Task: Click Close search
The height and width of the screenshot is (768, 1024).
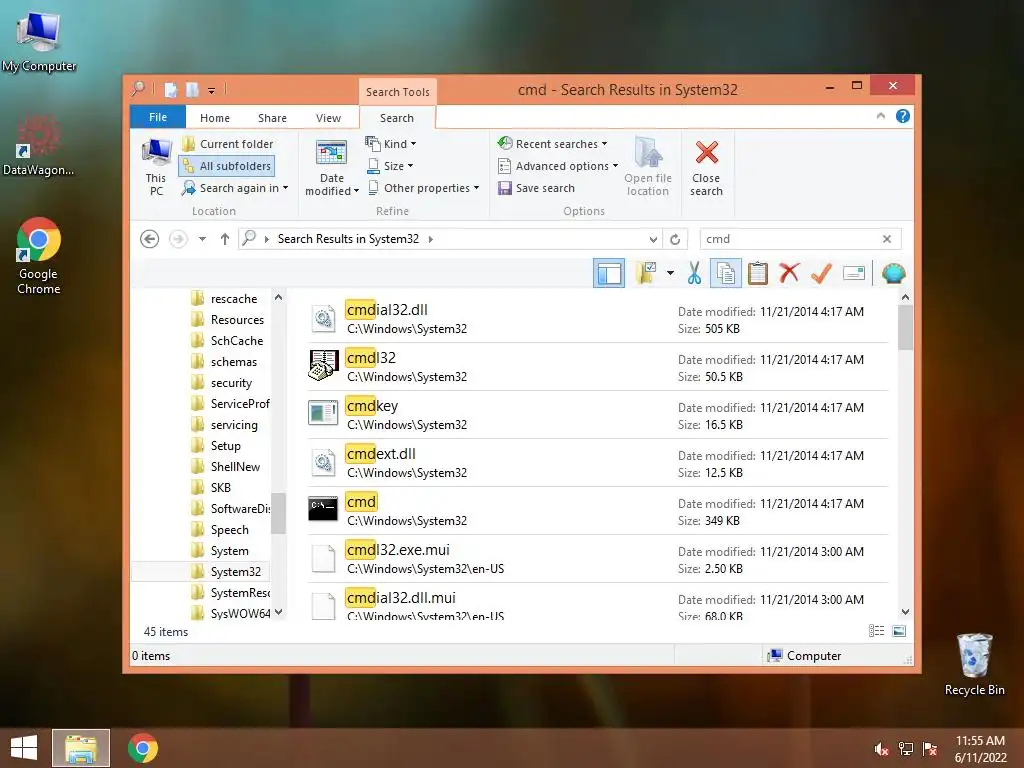Action: coord(706,167)
